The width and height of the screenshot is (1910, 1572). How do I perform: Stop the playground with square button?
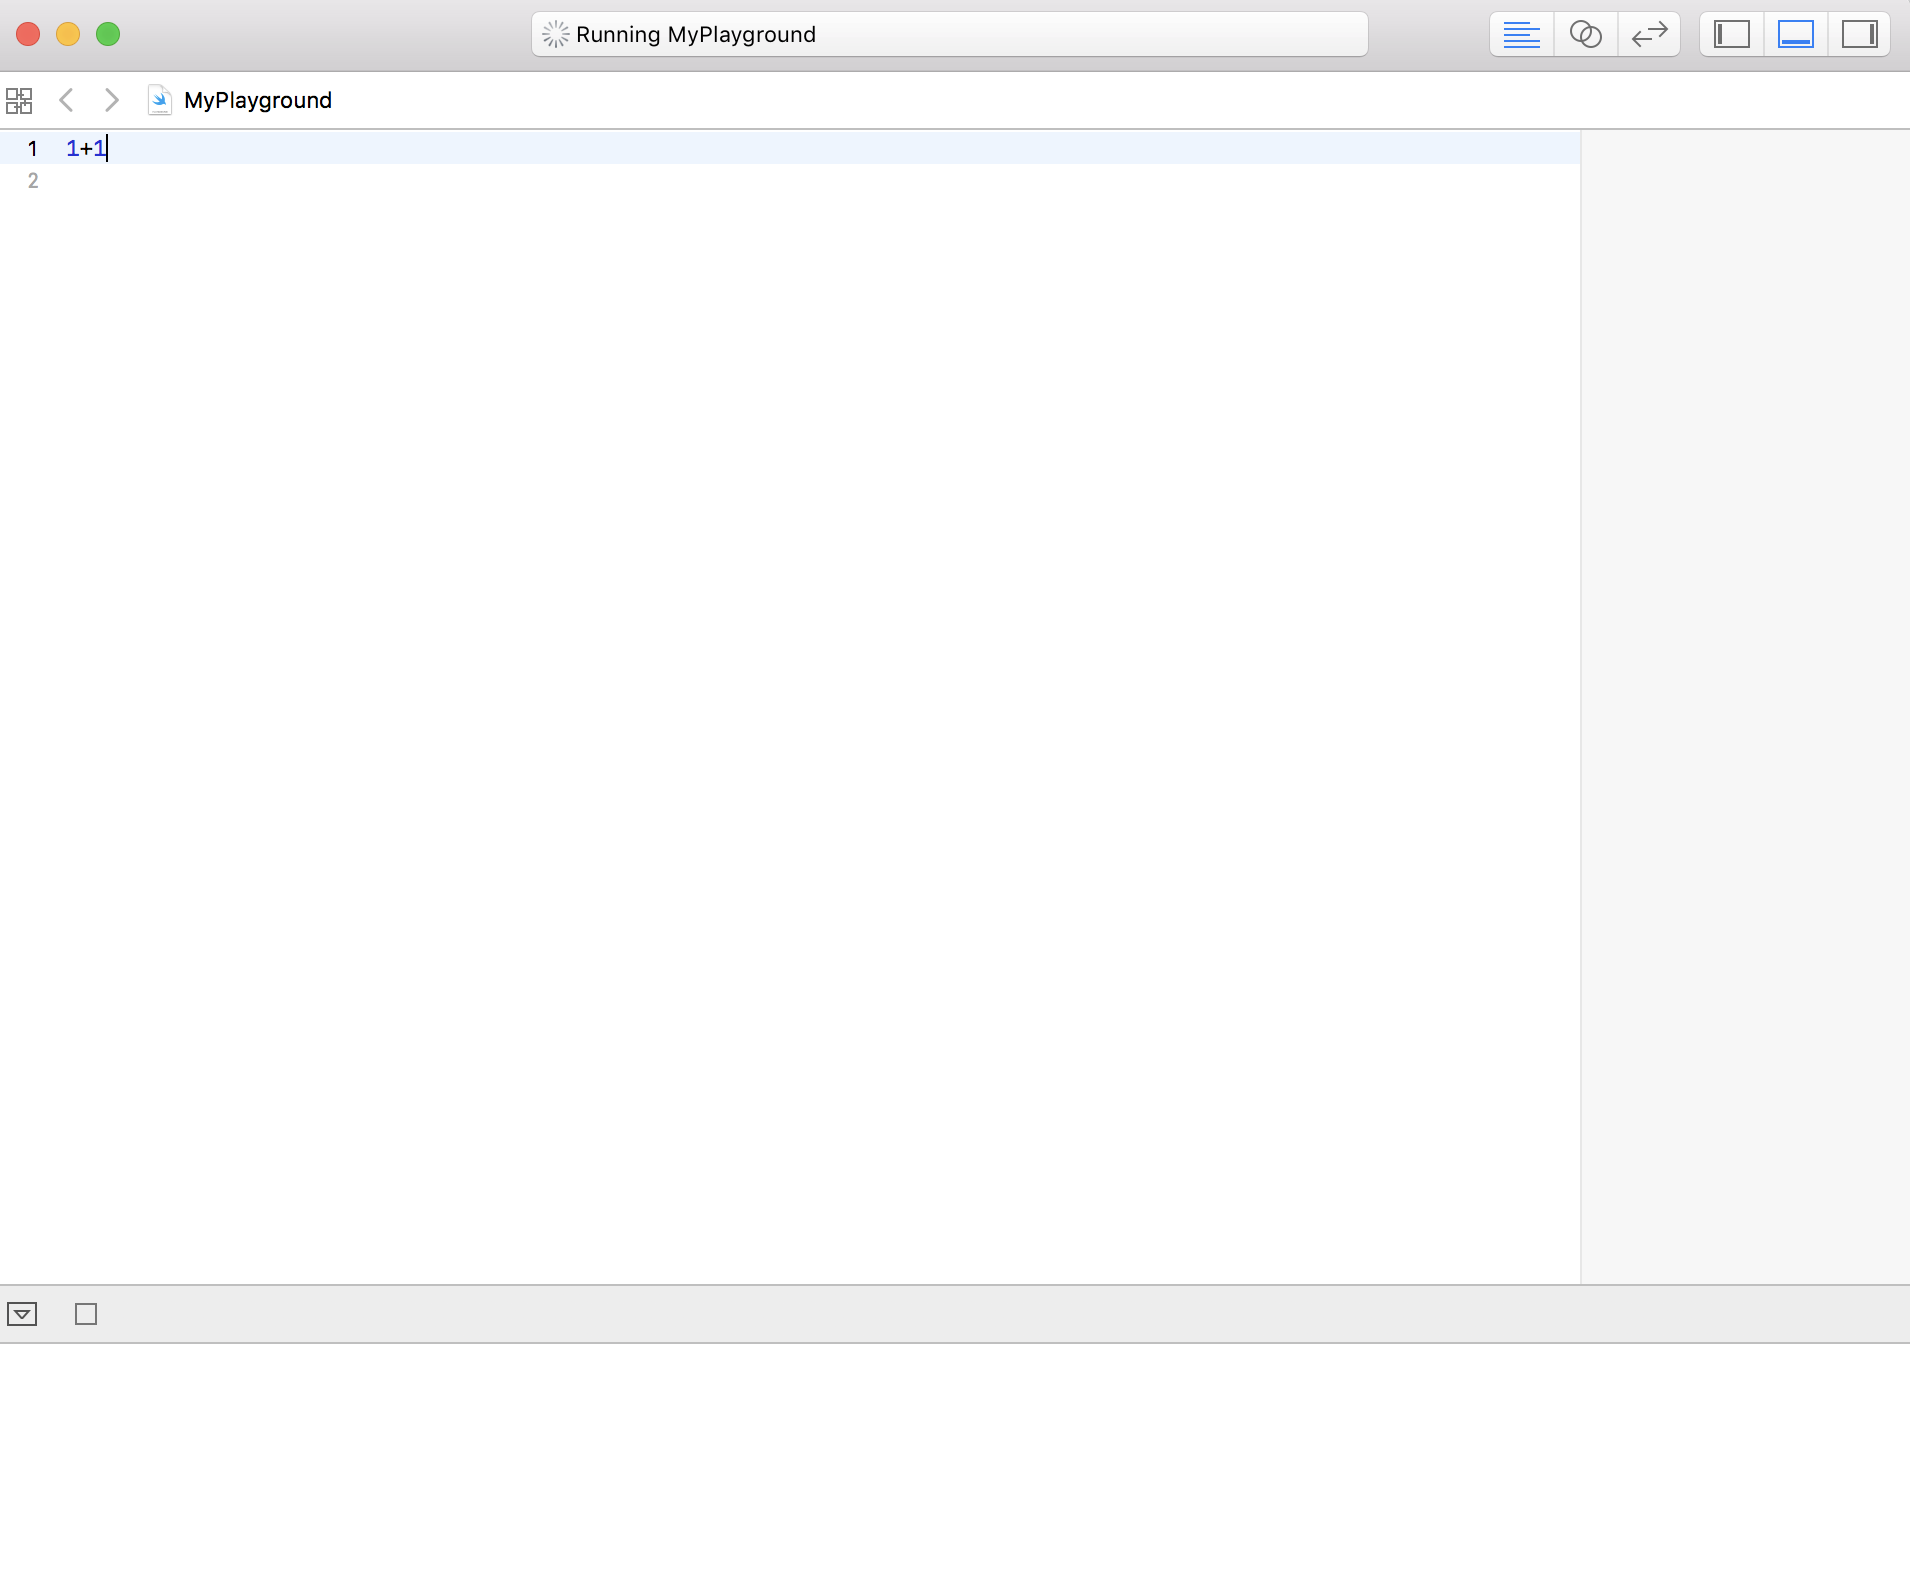pyautogui.click(x=86, y=1314)
